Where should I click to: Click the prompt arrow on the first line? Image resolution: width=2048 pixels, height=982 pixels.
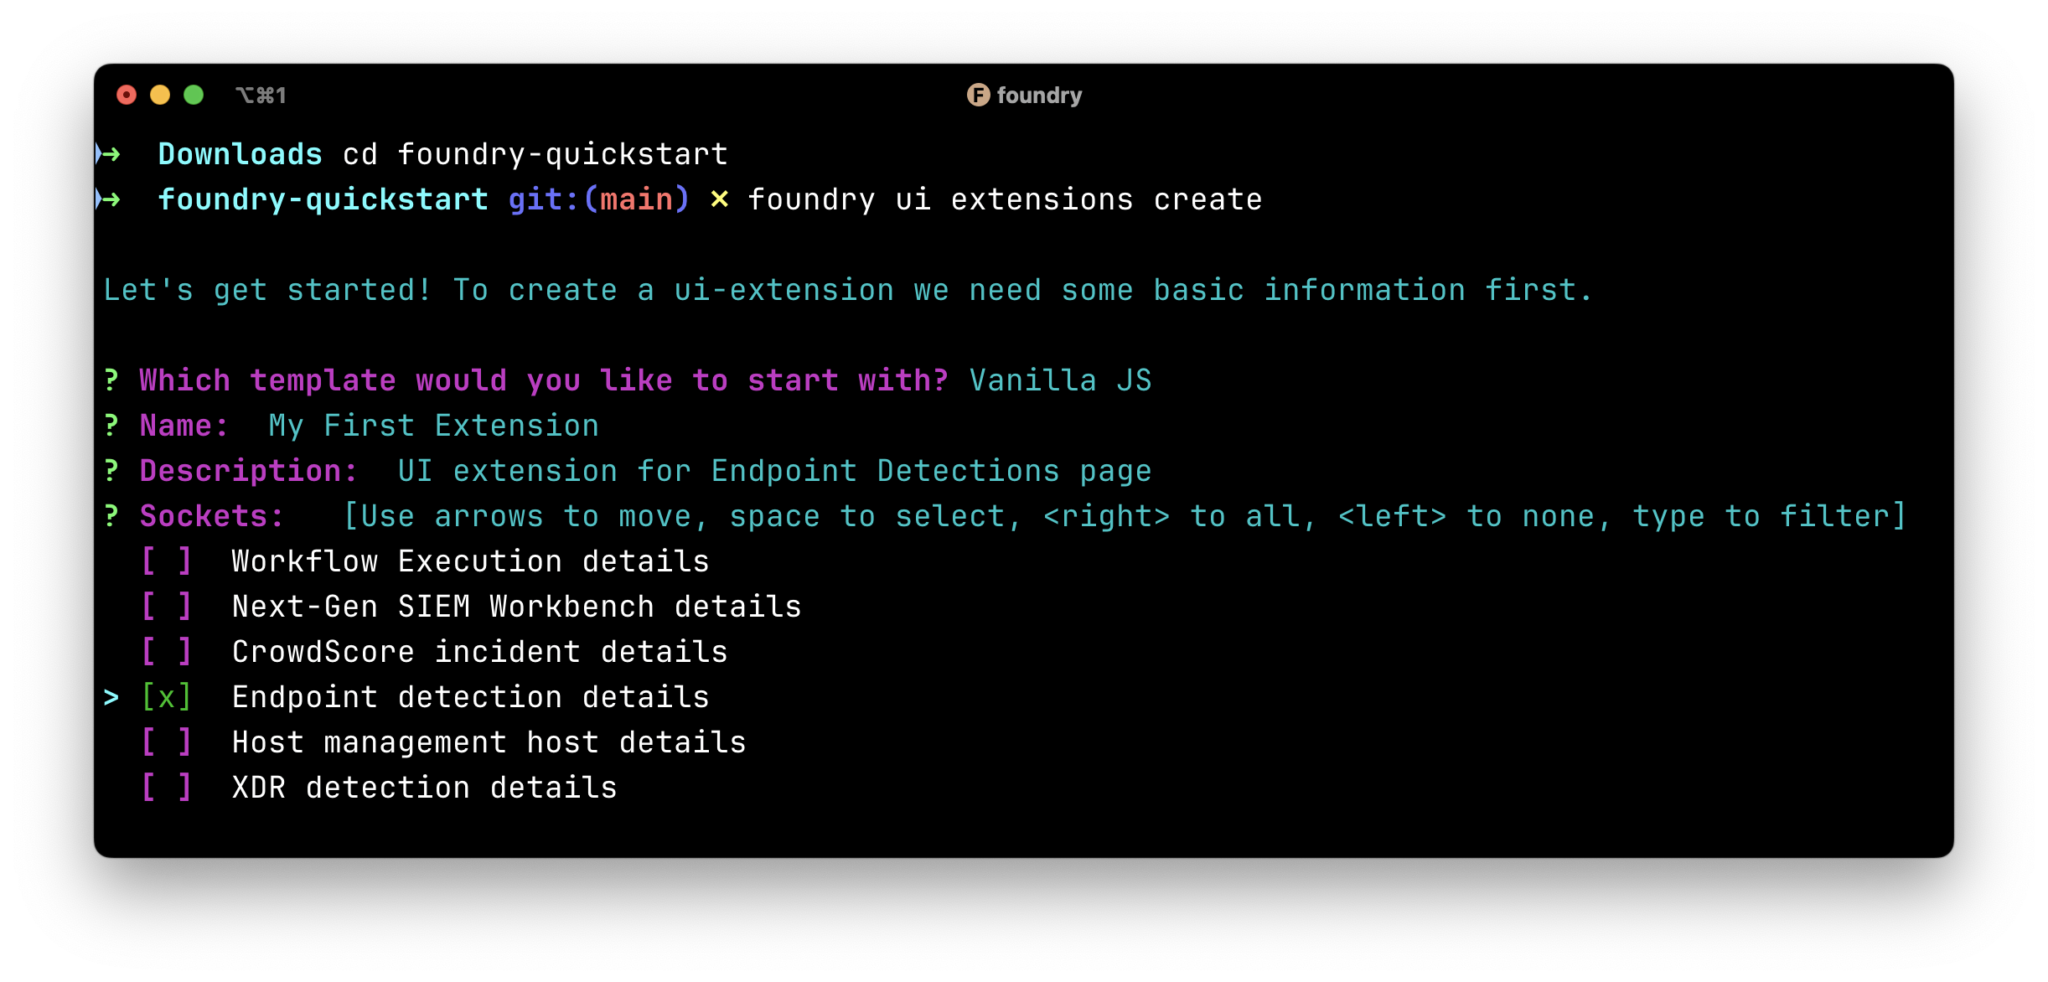tap(108, 153)
